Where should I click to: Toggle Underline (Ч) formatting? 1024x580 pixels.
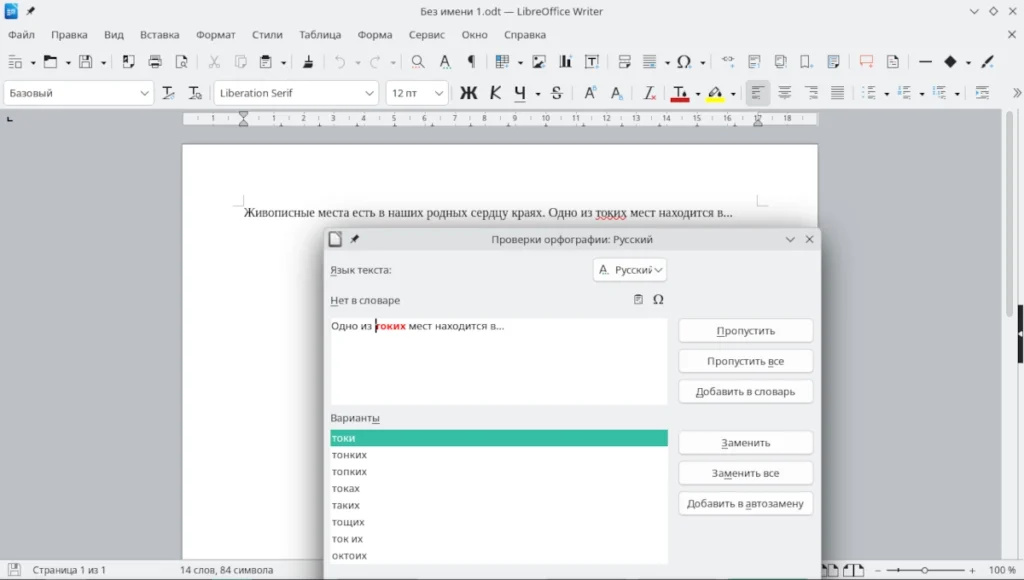coord(520,93)
